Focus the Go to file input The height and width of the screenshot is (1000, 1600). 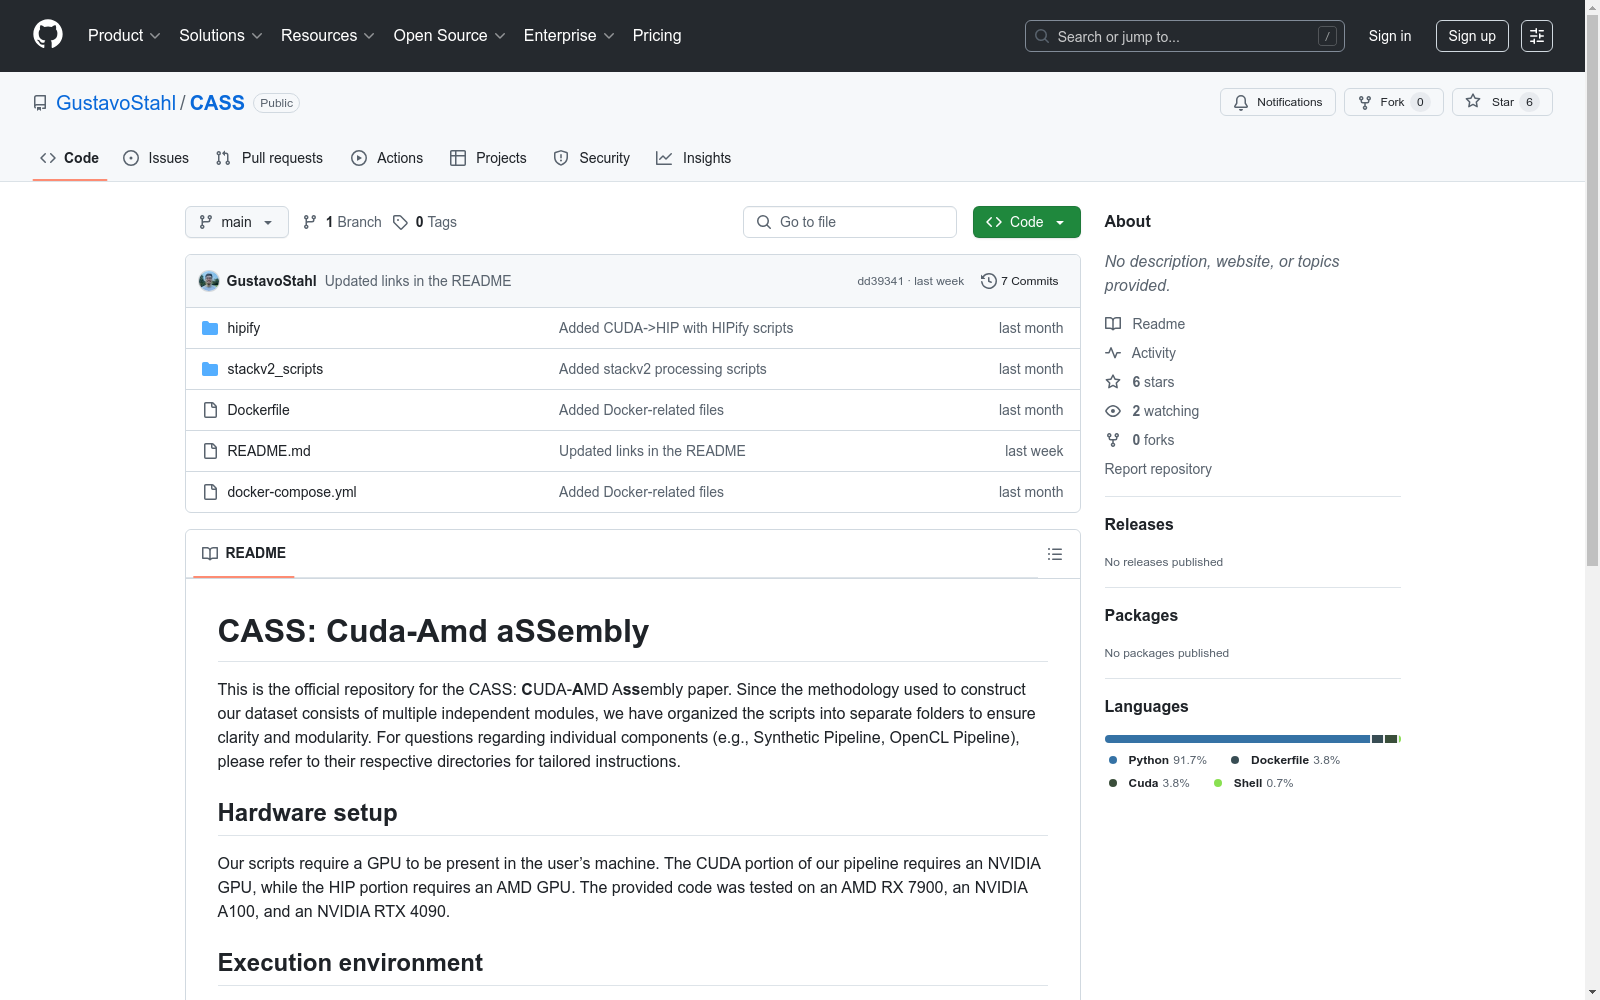tap(850, 222)
